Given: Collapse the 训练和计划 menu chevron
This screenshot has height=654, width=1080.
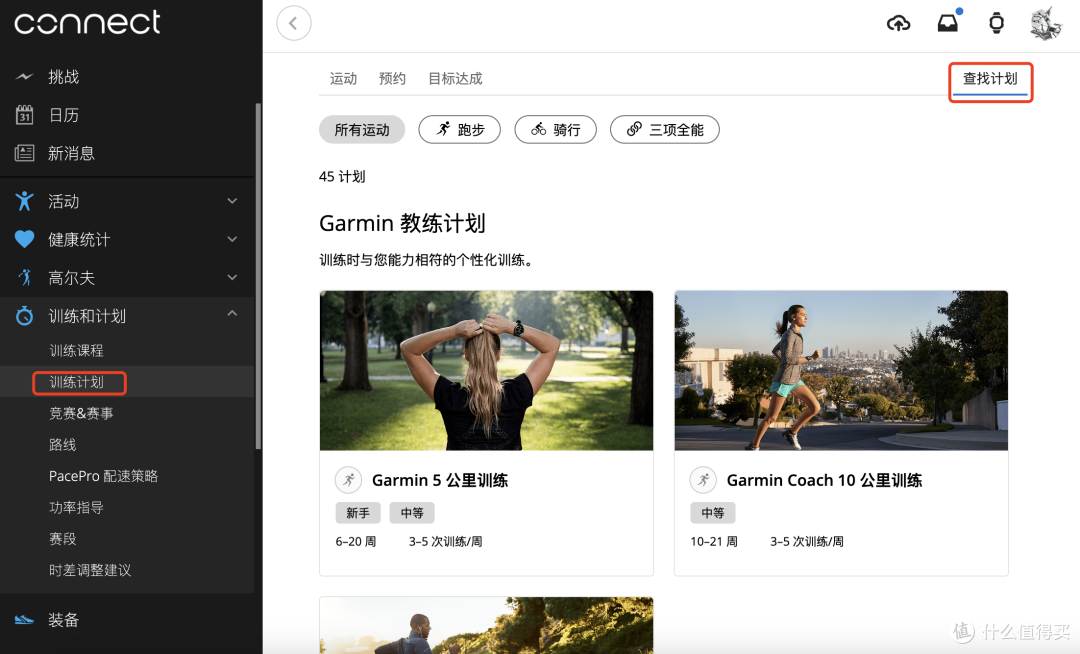Looking at the screenshot, I should click(x=232, y=313).
